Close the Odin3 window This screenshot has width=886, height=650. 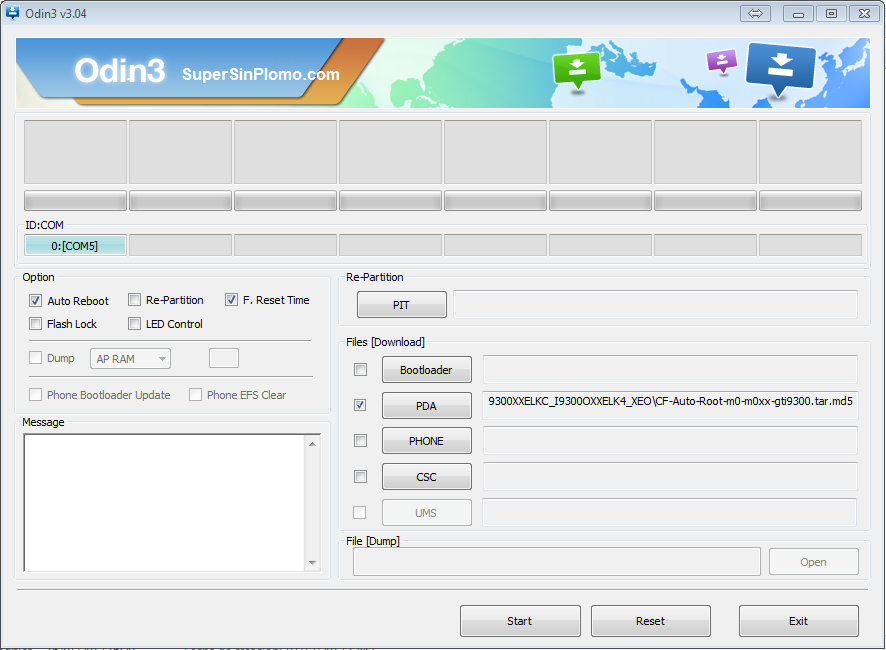(865, 14)
